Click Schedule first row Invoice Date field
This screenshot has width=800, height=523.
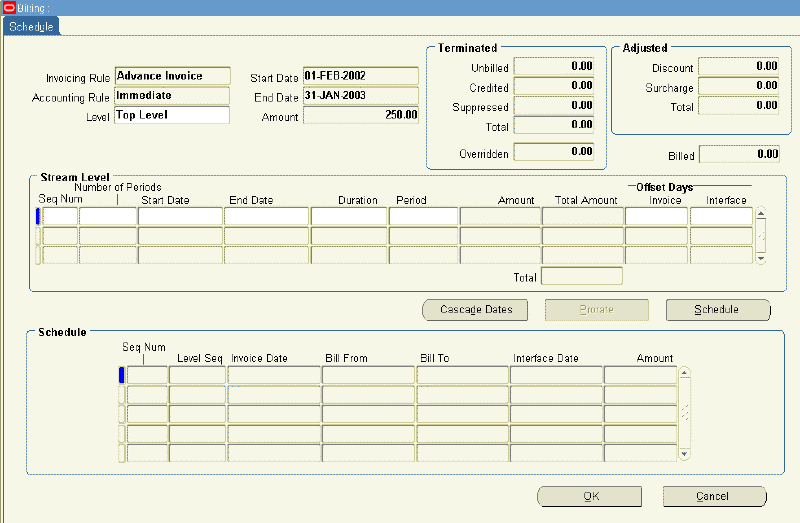coord(274,375)
